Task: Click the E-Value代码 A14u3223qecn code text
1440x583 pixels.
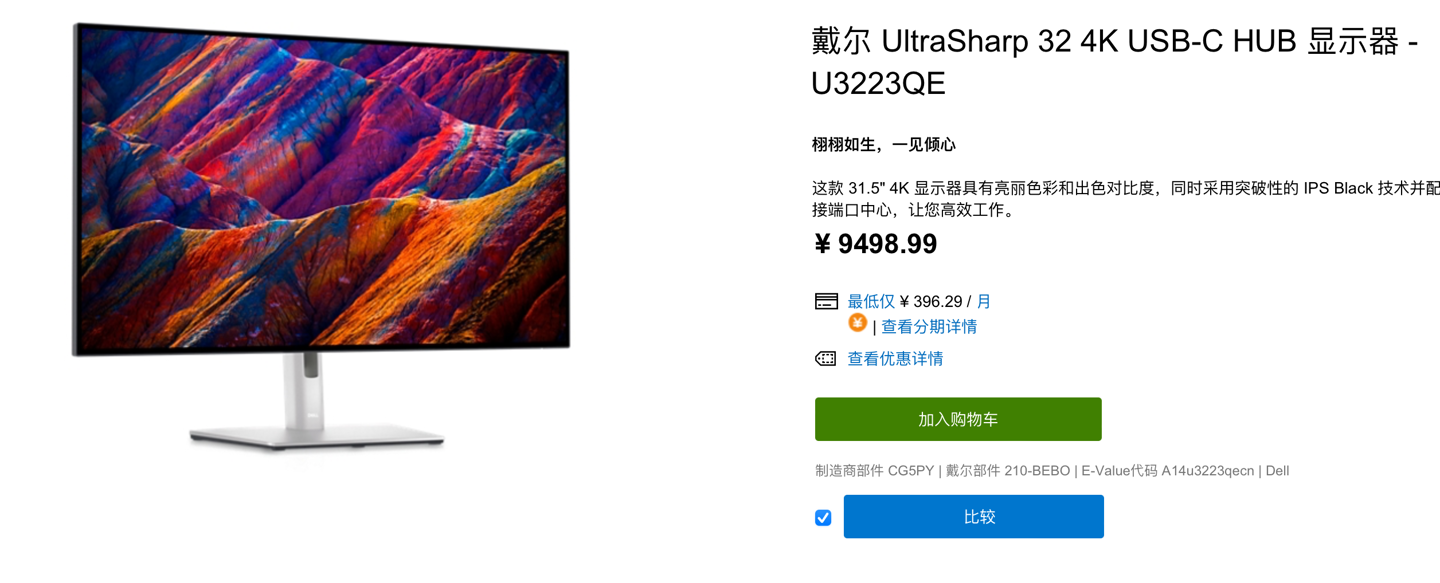Action: (x=1167, y=471)
